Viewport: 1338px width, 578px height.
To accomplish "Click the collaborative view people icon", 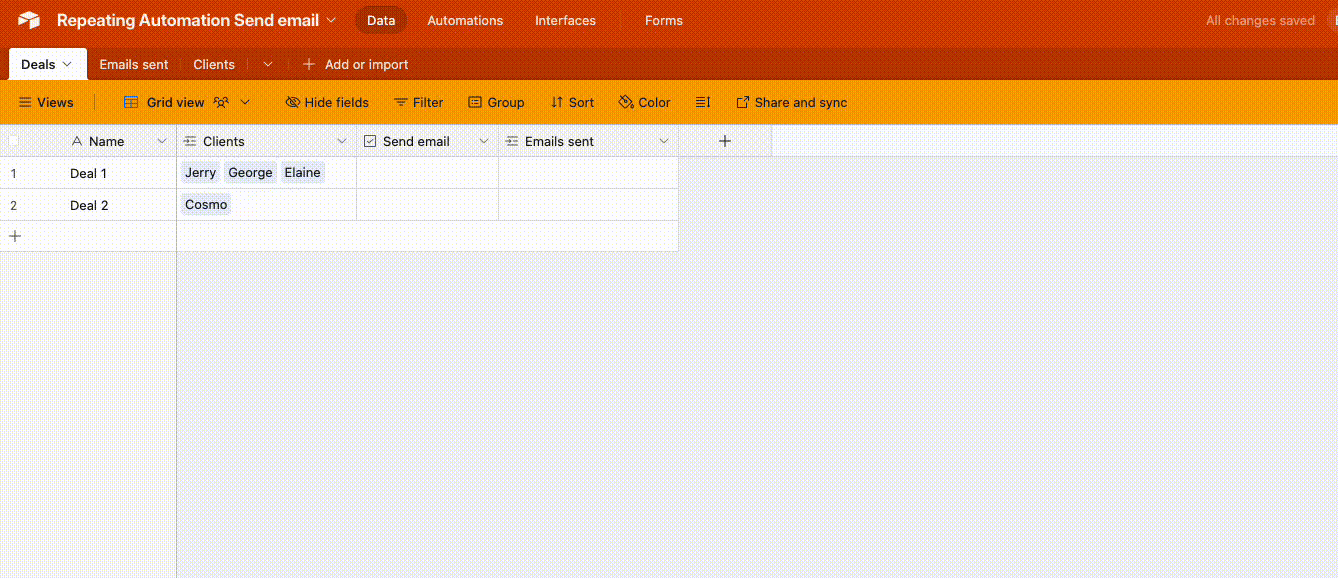I will (x=221, y=102).
